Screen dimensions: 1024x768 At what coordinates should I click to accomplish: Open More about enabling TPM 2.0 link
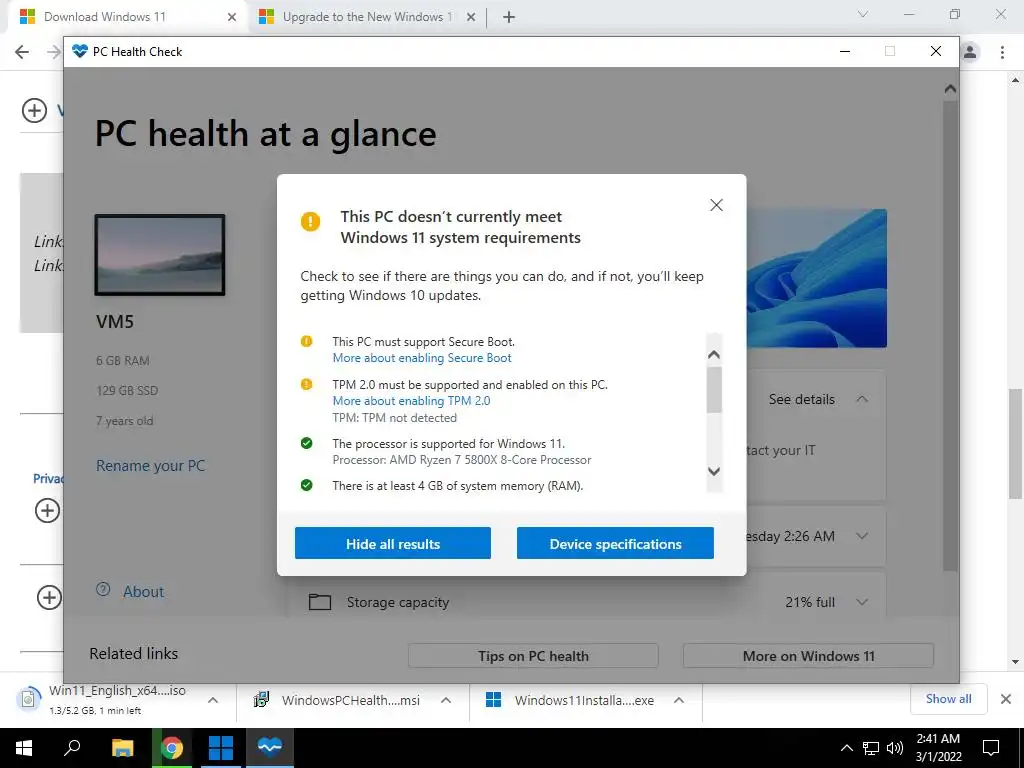pyautogui.click(x=411, y=401)
